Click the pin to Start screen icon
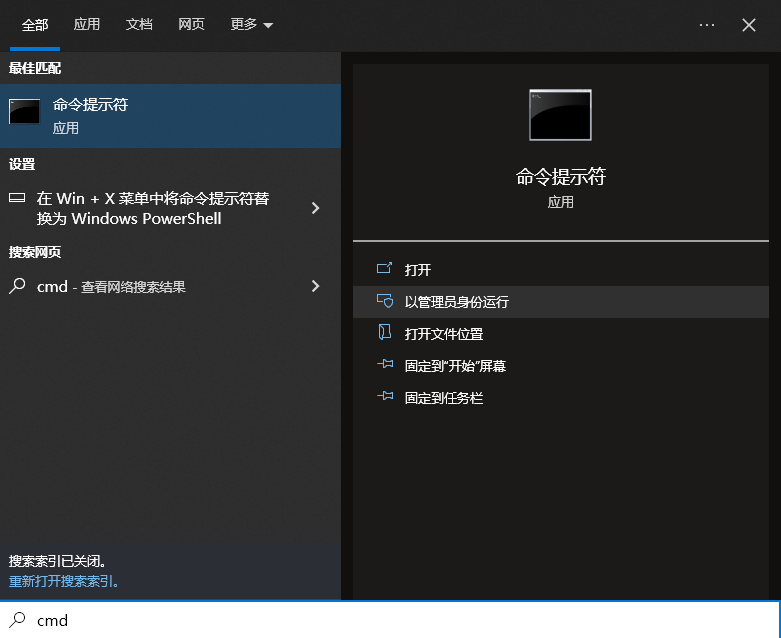The height and width of the screenshot is (638, 781). pyautogui.click(x=384, y=366)
